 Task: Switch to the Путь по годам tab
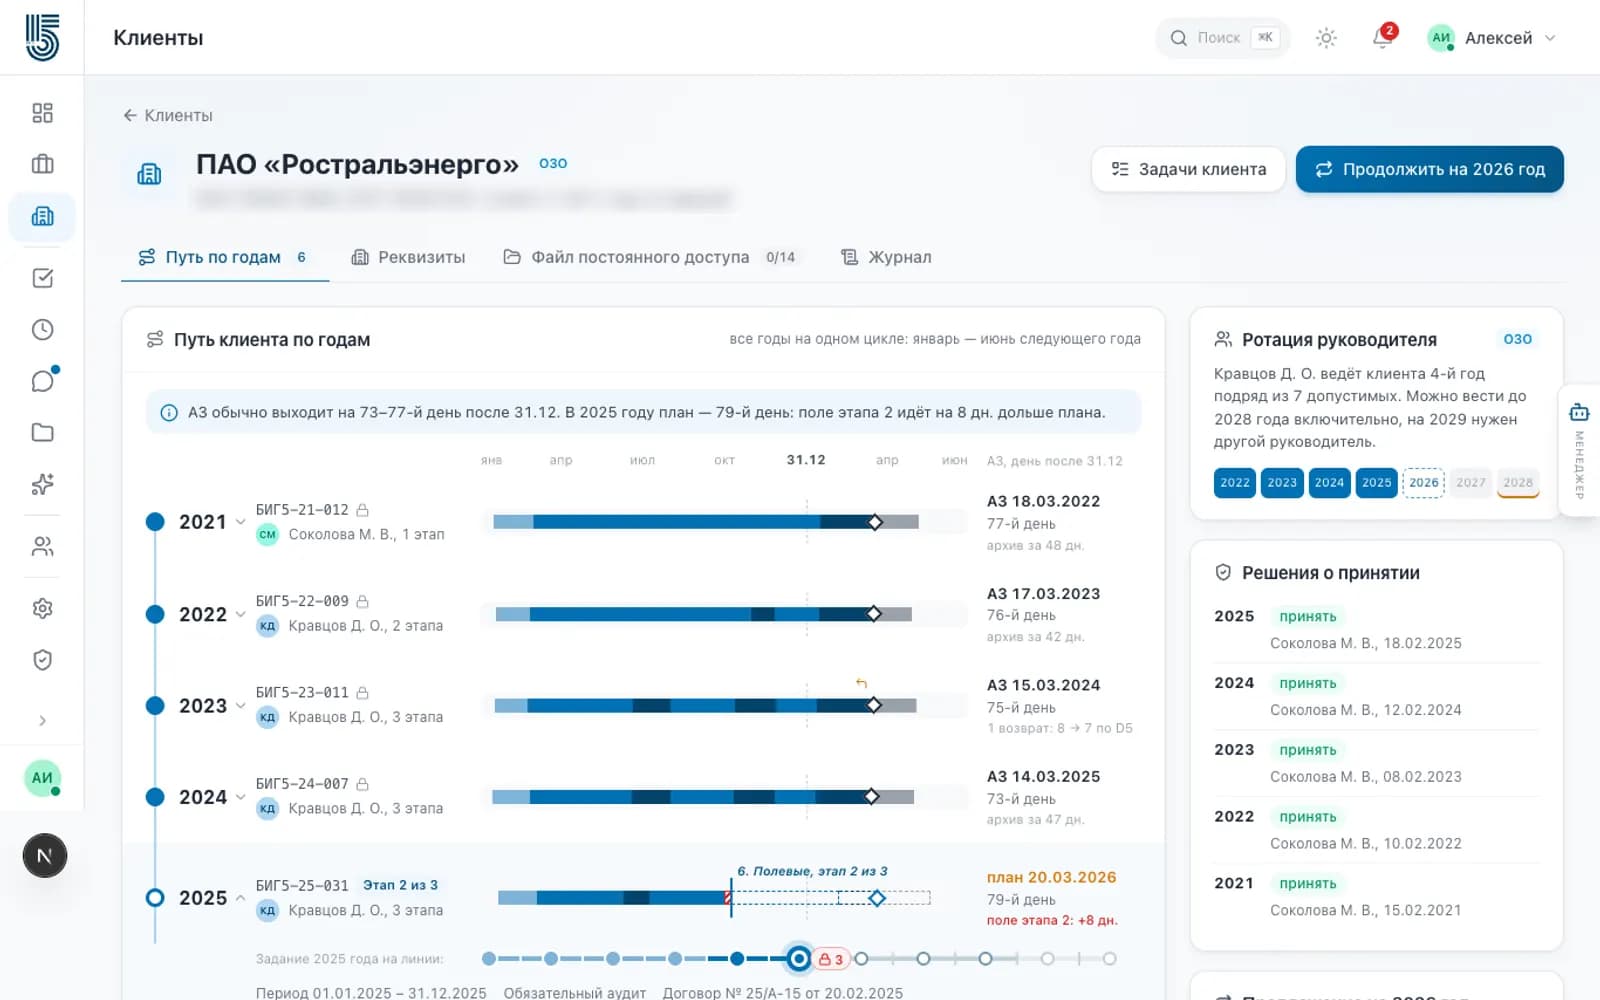pos(224,257)
